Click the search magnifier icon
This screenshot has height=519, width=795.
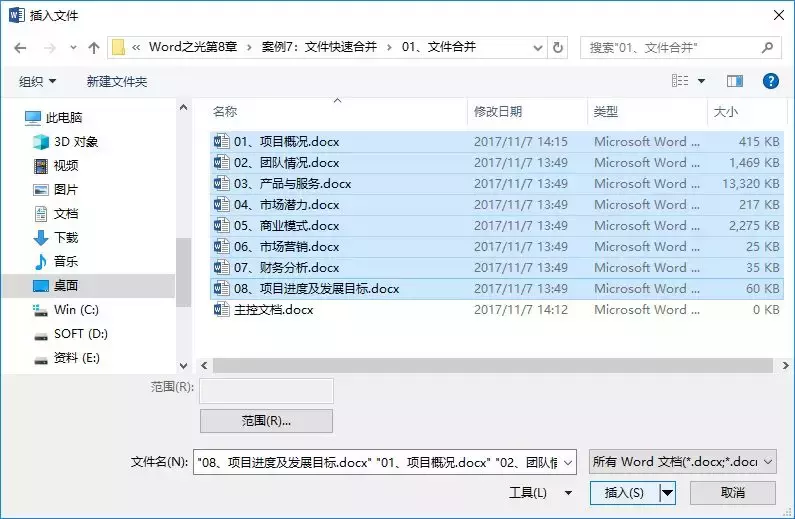(x=767, y=48)
